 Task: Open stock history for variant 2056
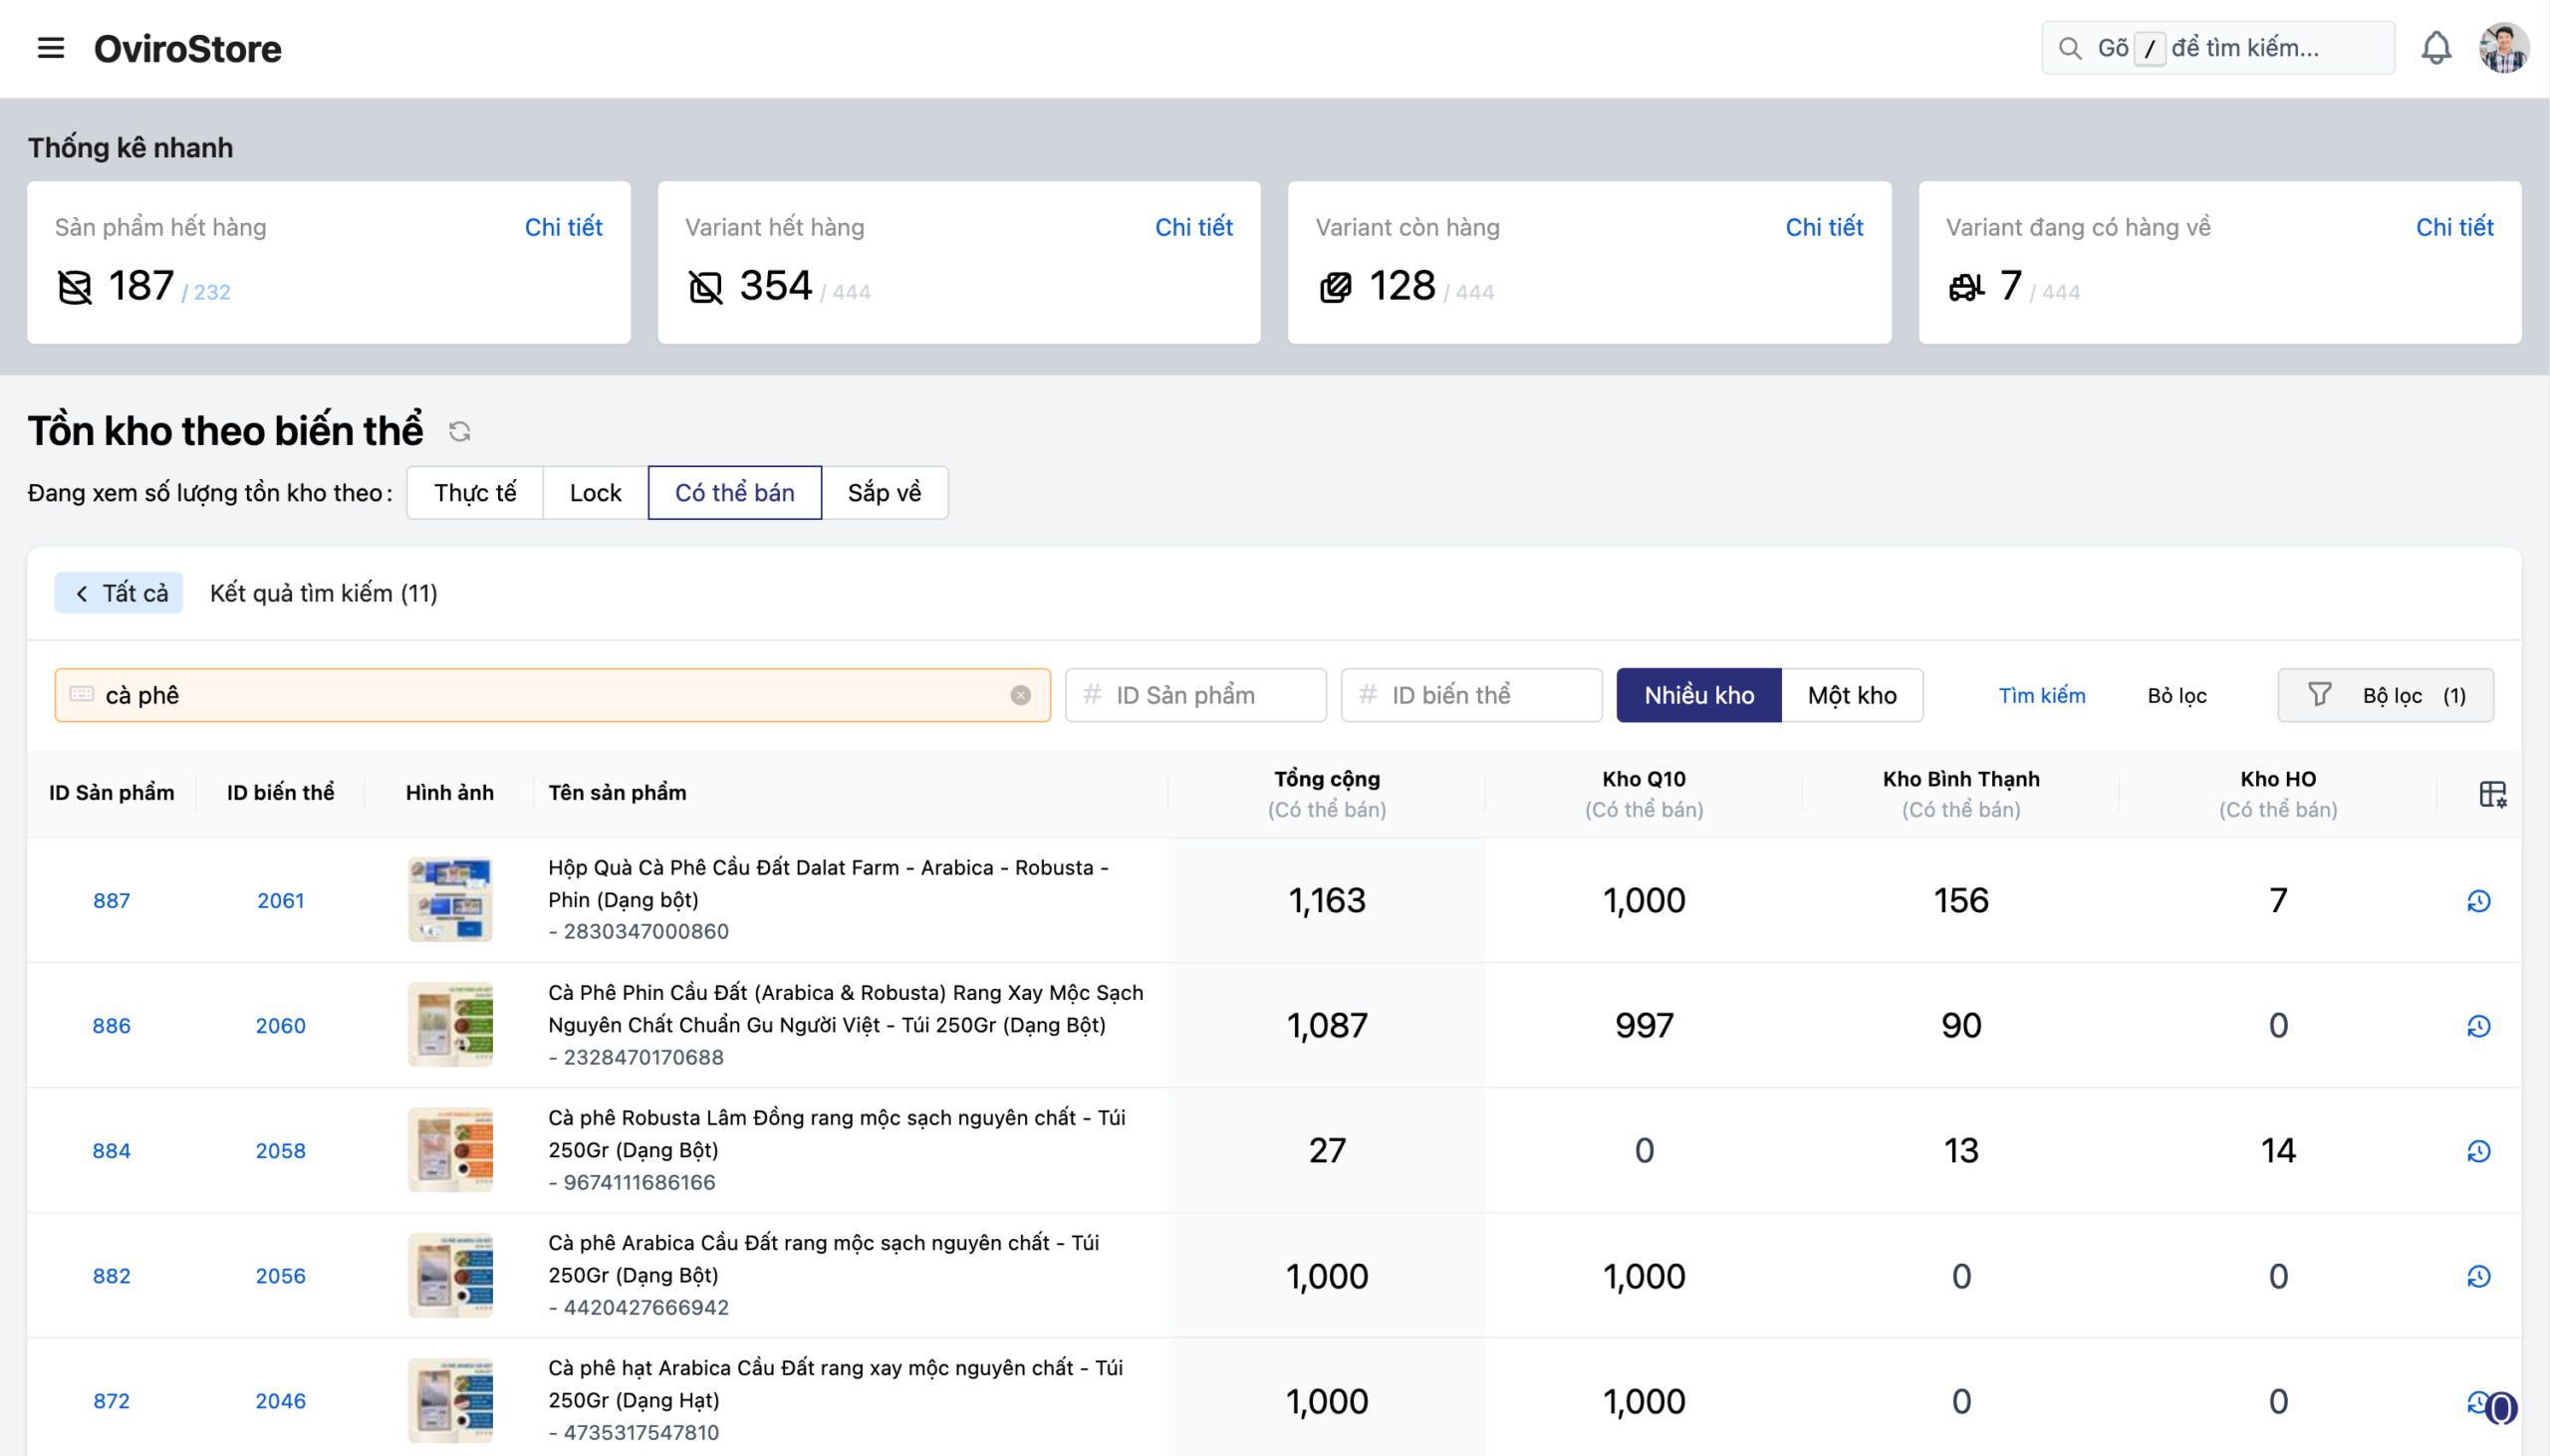pos(2478,1276)
